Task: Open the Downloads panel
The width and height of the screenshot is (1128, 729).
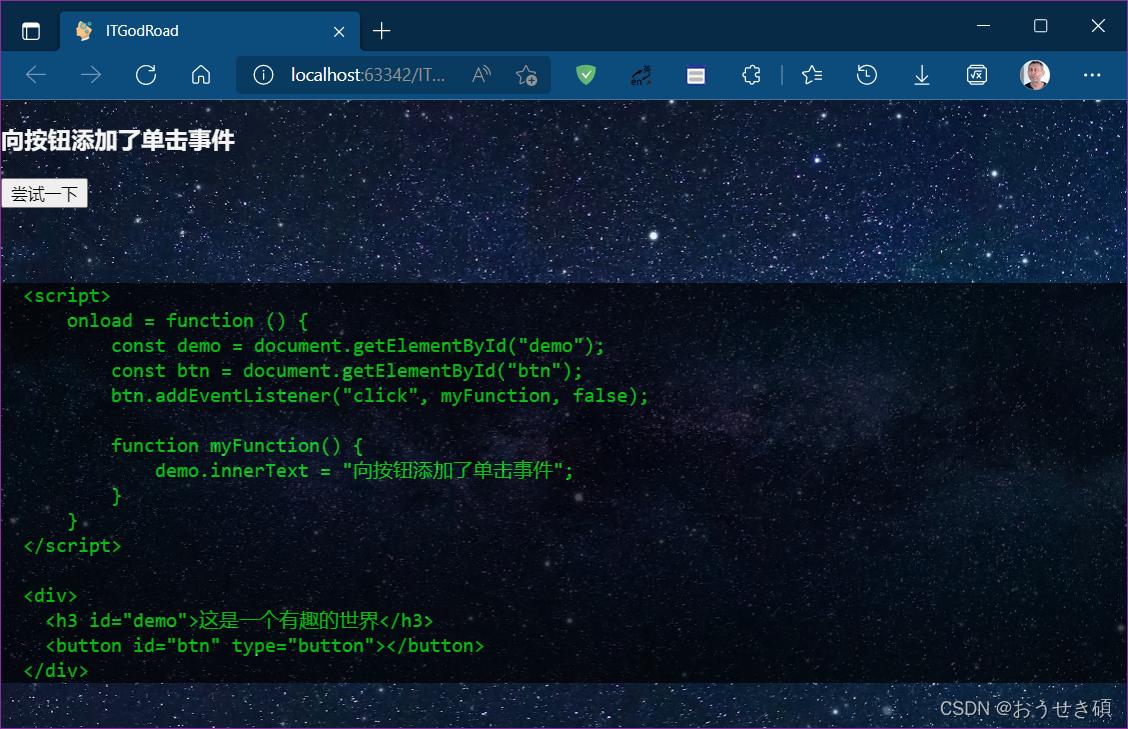Action: pyautogui.click(x=922, y=75)
